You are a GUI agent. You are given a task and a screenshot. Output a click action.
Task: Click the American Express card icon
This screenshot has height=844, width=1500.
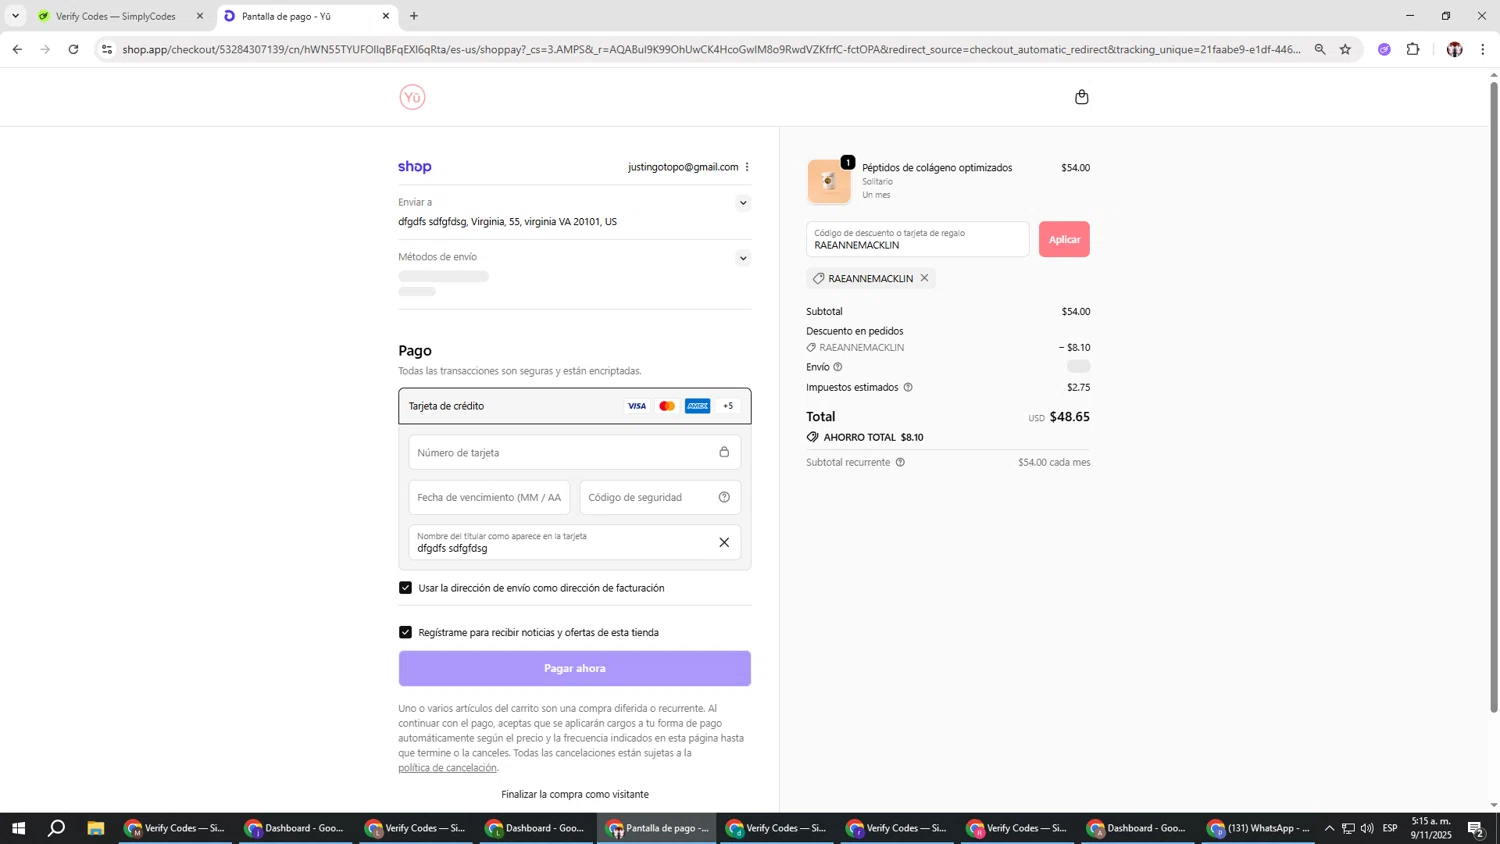[x=698, y=406]
